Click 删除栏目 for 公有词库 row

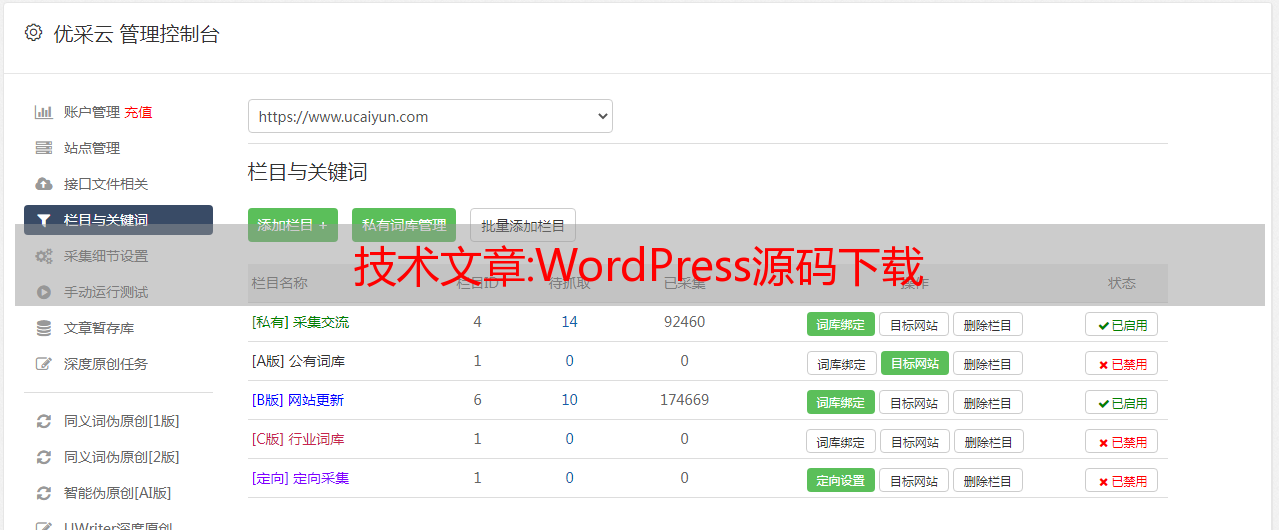tap(988, 363)
